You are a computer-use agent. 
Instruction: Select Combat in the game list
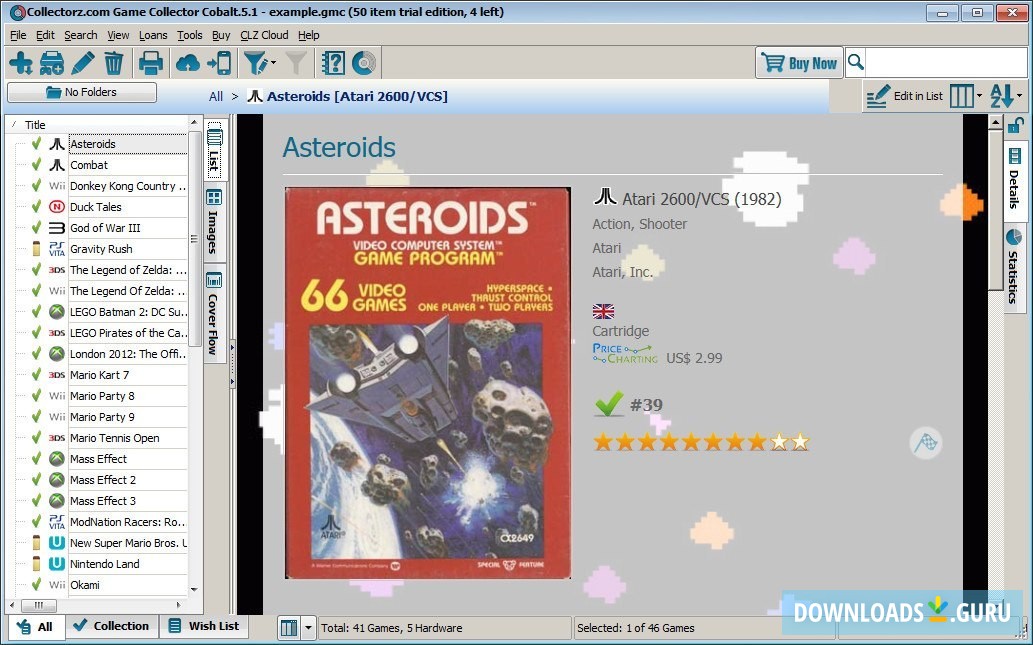pos(89,165)
